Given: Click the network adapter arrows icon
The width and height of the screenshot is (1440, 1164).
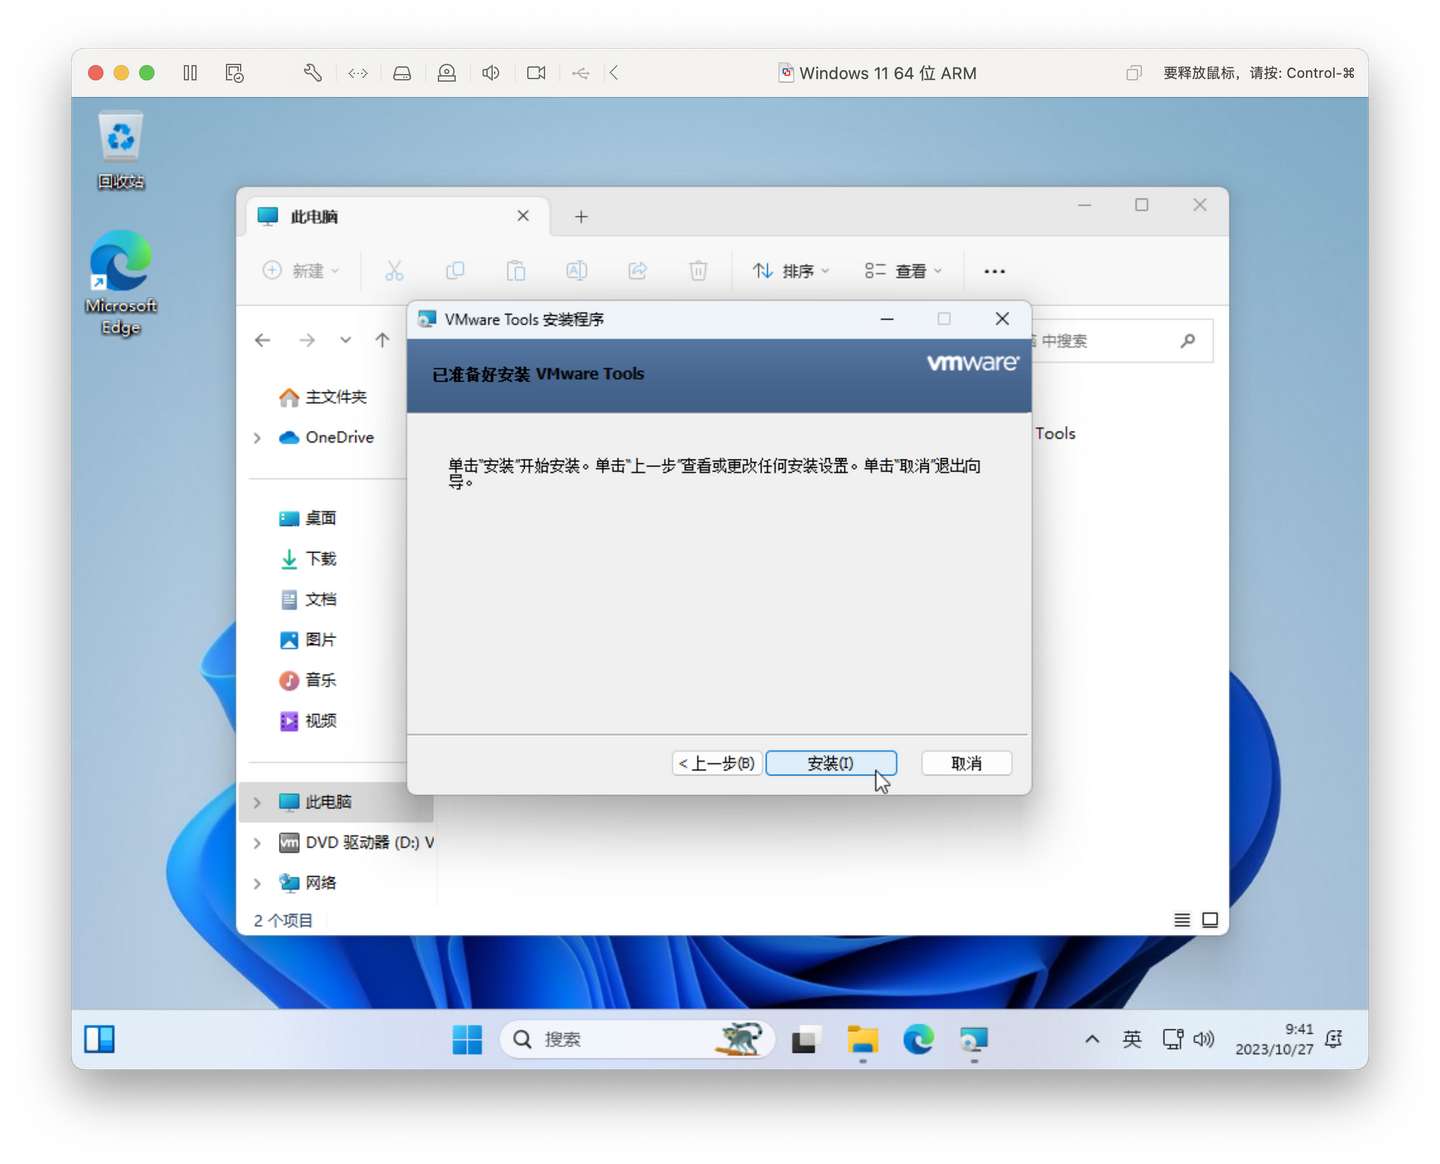Looking at the screenshot, I should [358, 73].
